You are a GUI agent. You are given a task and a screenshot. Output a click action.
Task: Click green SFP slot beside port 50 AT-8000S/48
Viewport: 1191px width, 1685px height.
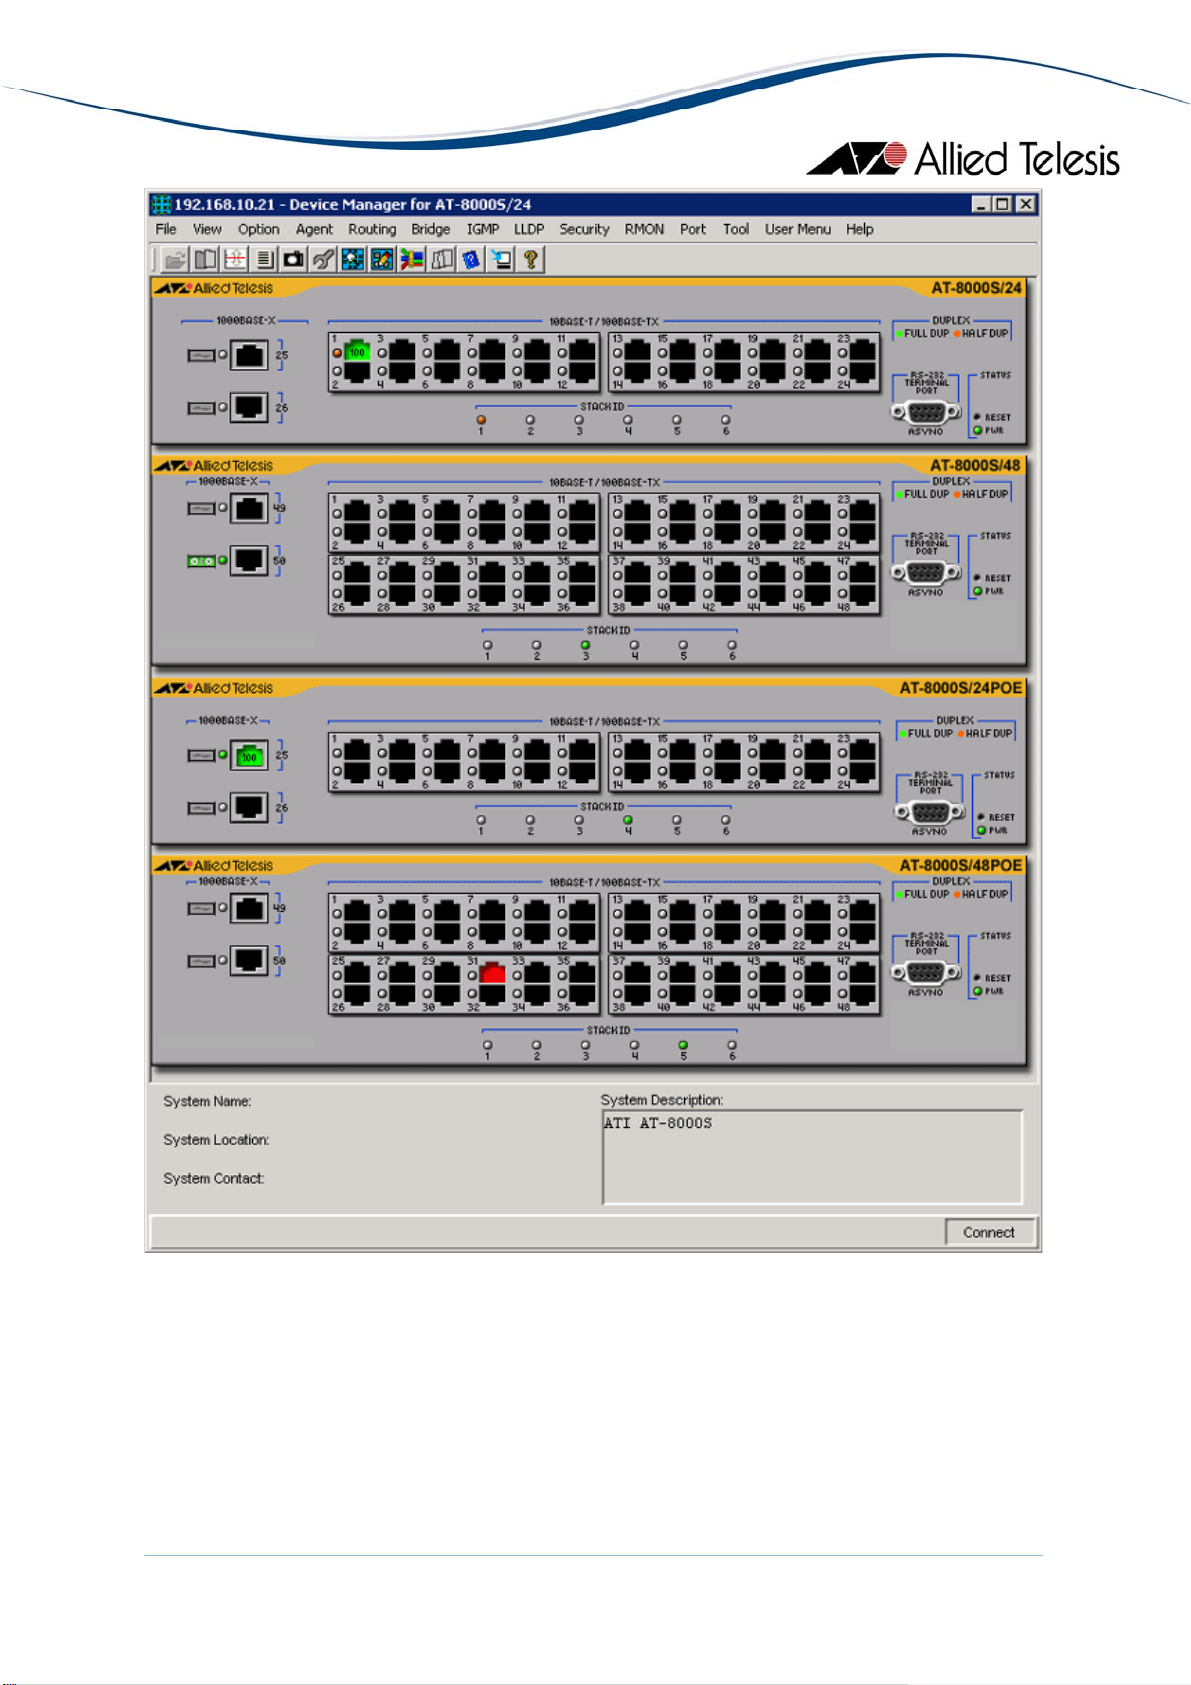pos(201,561)
